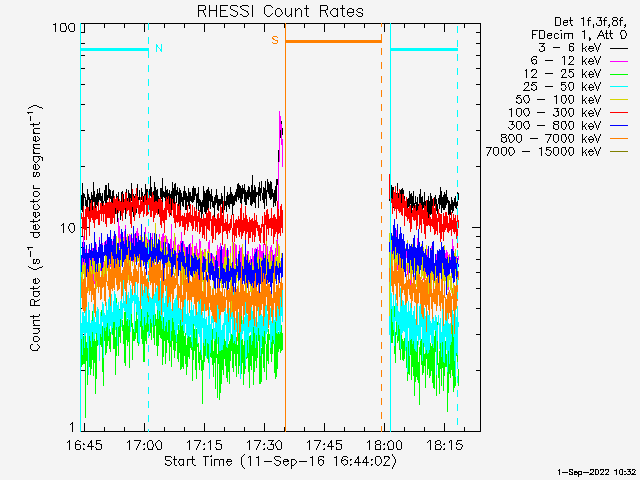The width and height of the screenshot is (640, 480).
Task: Click the '1-Sep-2022 10:32' timestamp
Action: point(597,473)
